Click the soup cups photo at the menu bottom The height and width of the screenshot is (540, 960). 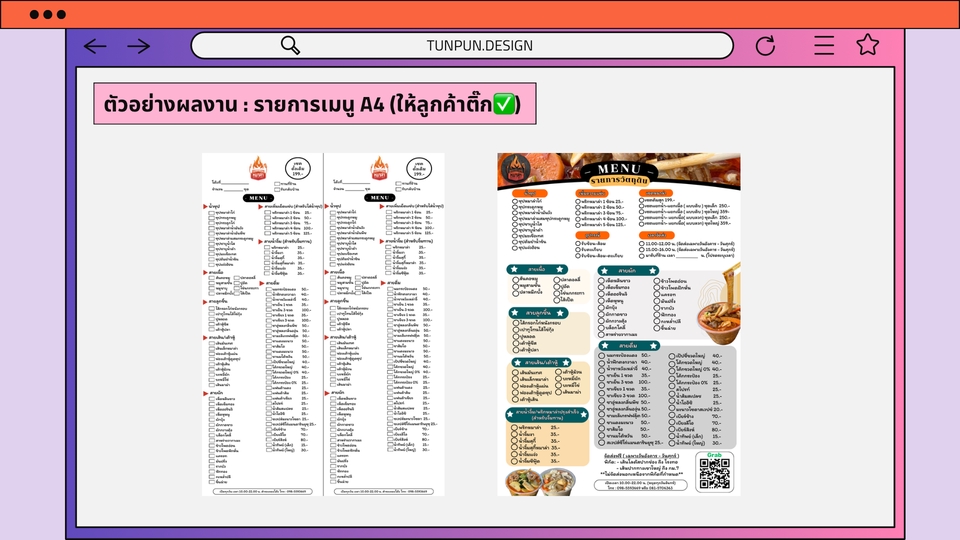[540, 482]
